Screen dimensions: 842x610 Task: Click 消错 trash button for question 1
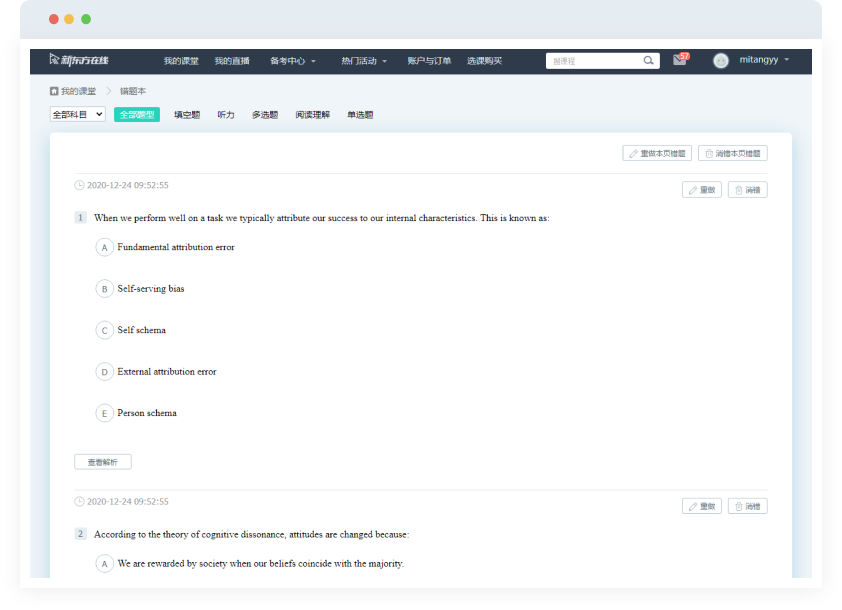click(747, 189)
